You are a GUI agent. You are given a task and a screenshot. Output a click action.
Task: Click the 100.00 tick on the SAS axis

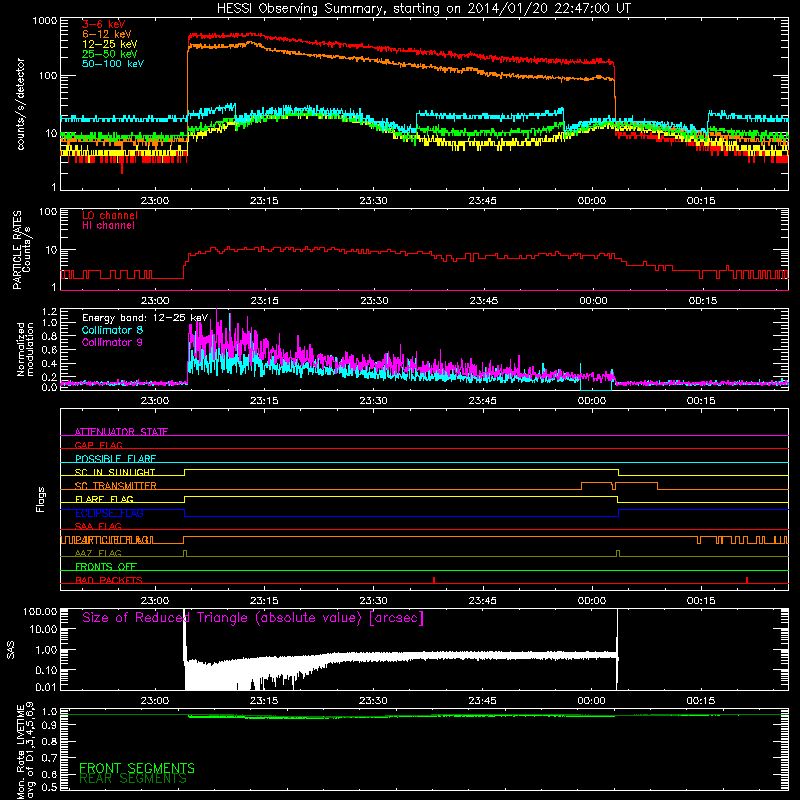(40, 611)
